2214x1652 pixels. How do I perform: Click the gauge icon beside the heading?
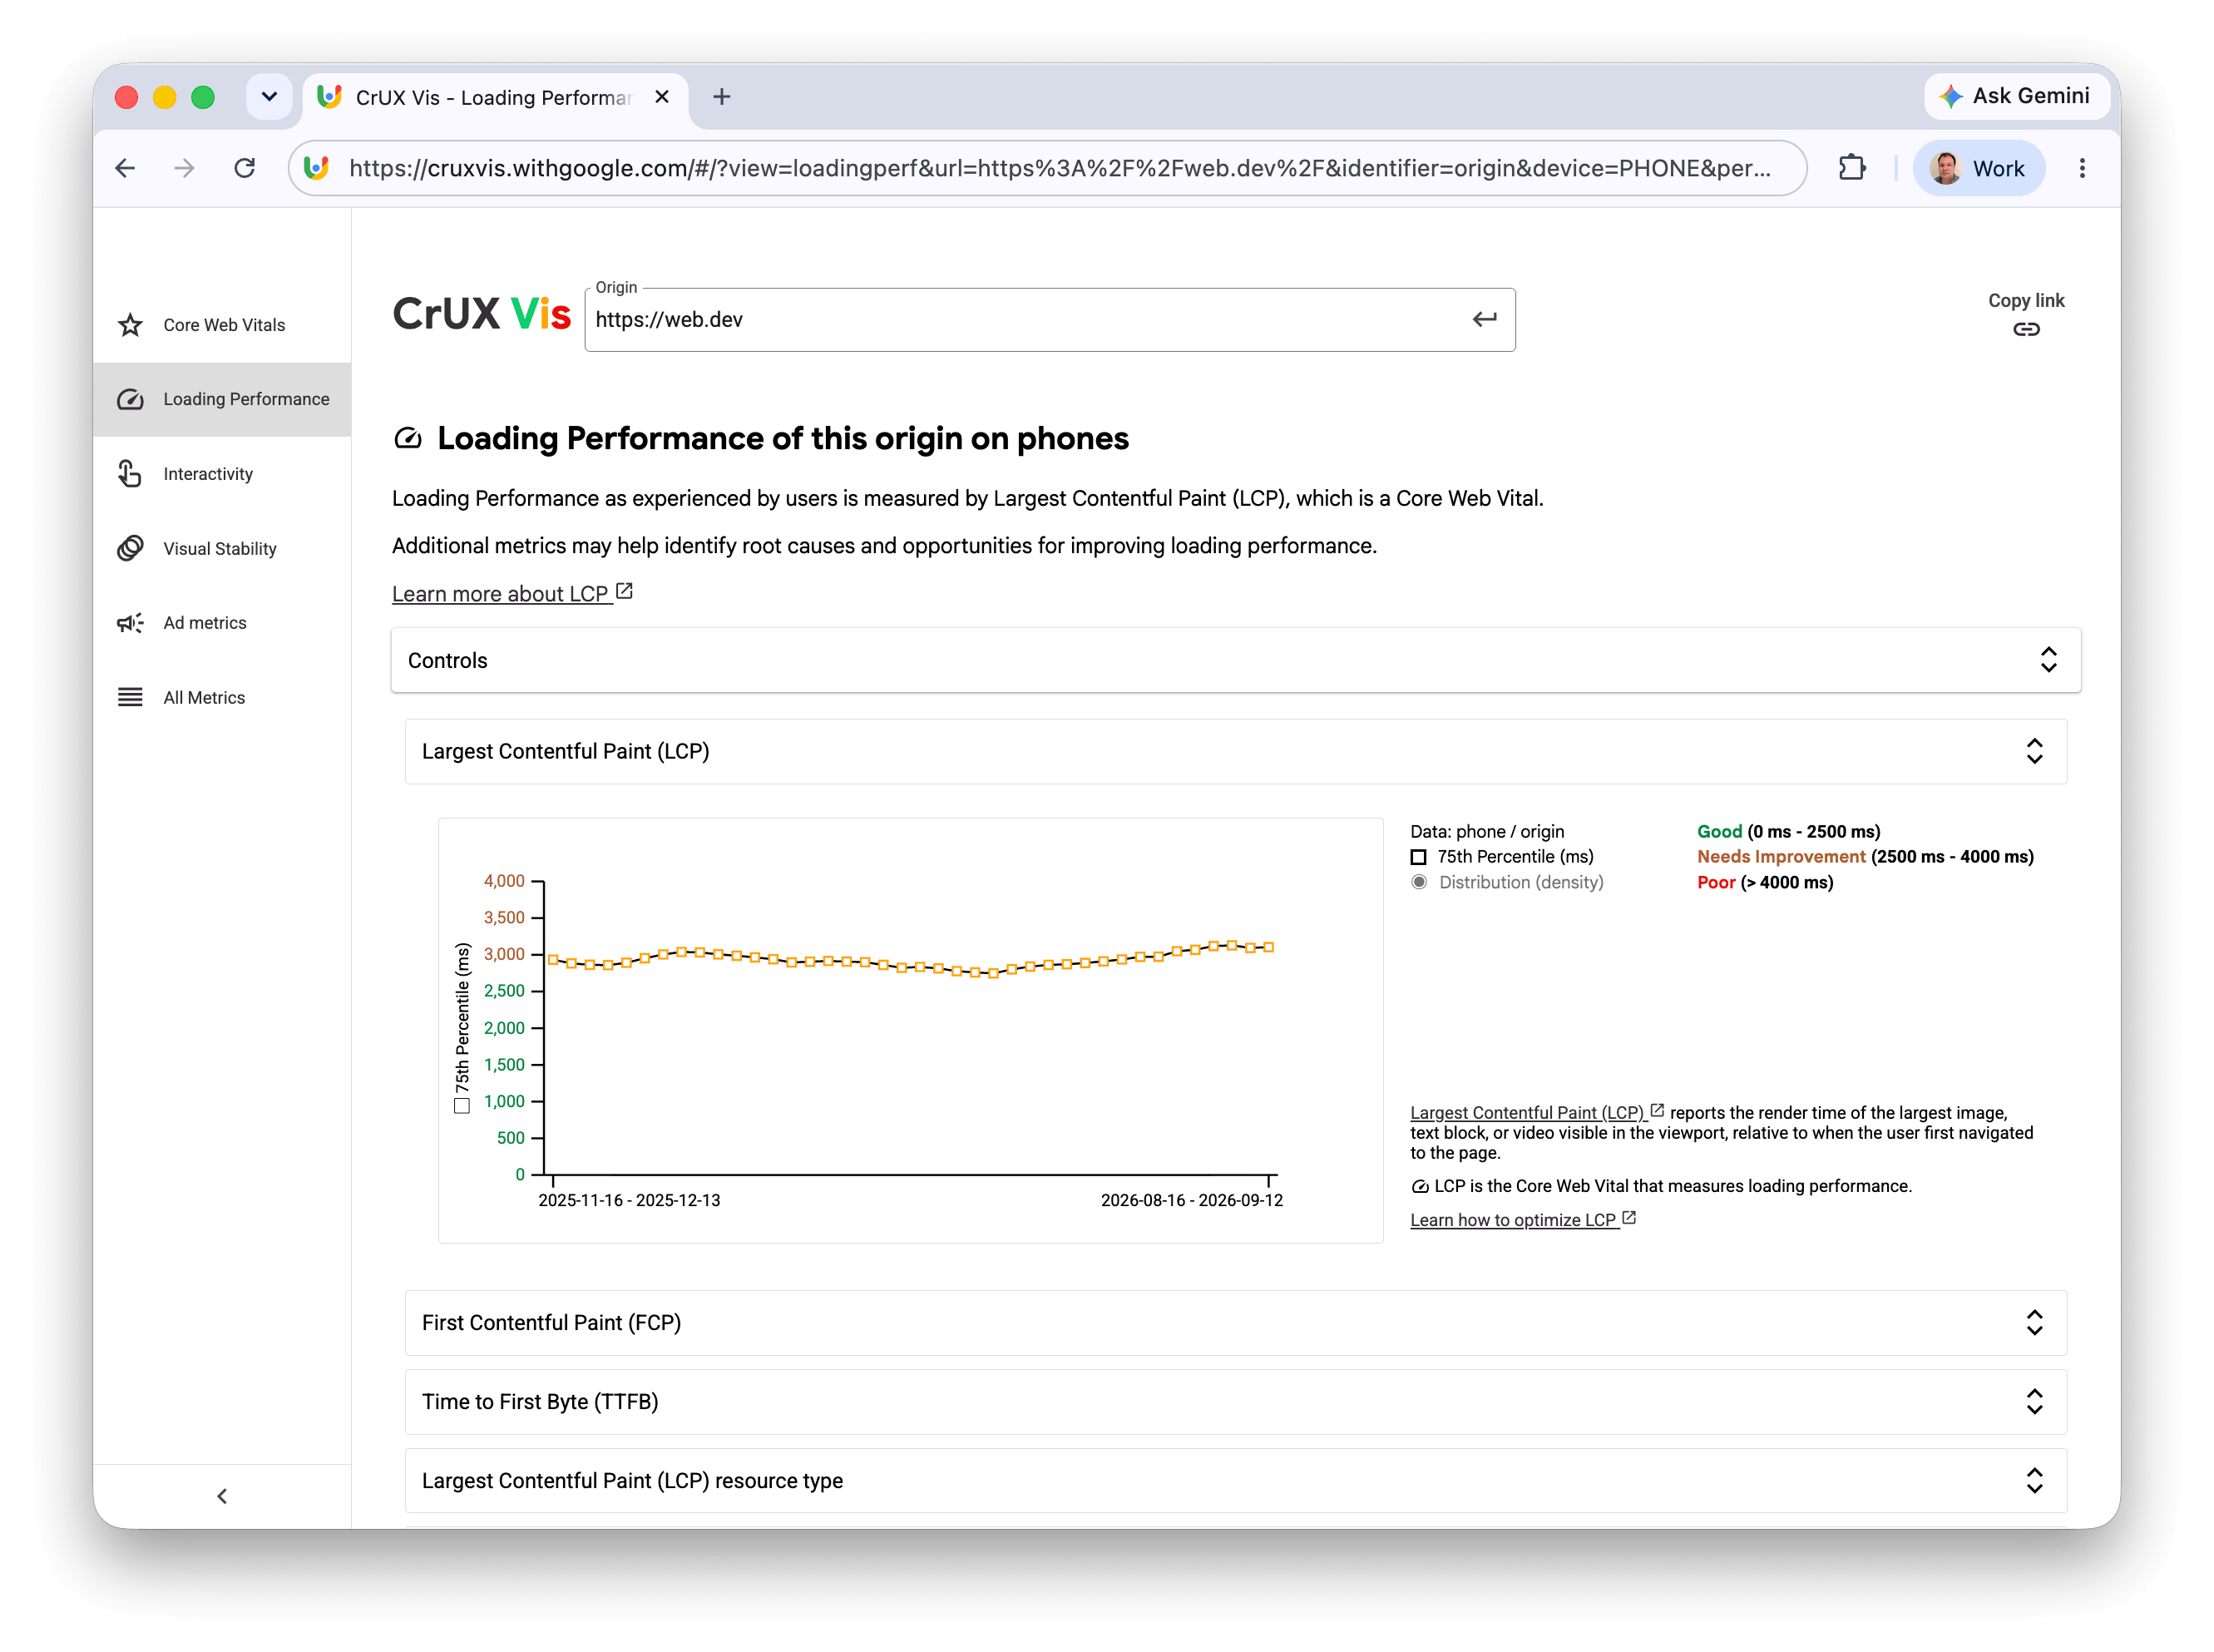(x=408, y=438)
